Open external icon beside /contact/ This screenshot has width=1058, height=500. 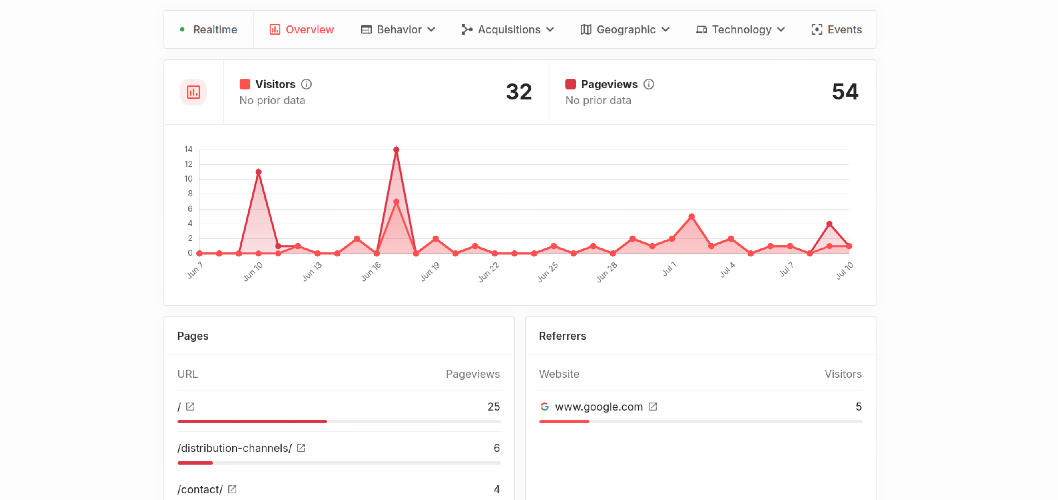[x=232, y=489]
